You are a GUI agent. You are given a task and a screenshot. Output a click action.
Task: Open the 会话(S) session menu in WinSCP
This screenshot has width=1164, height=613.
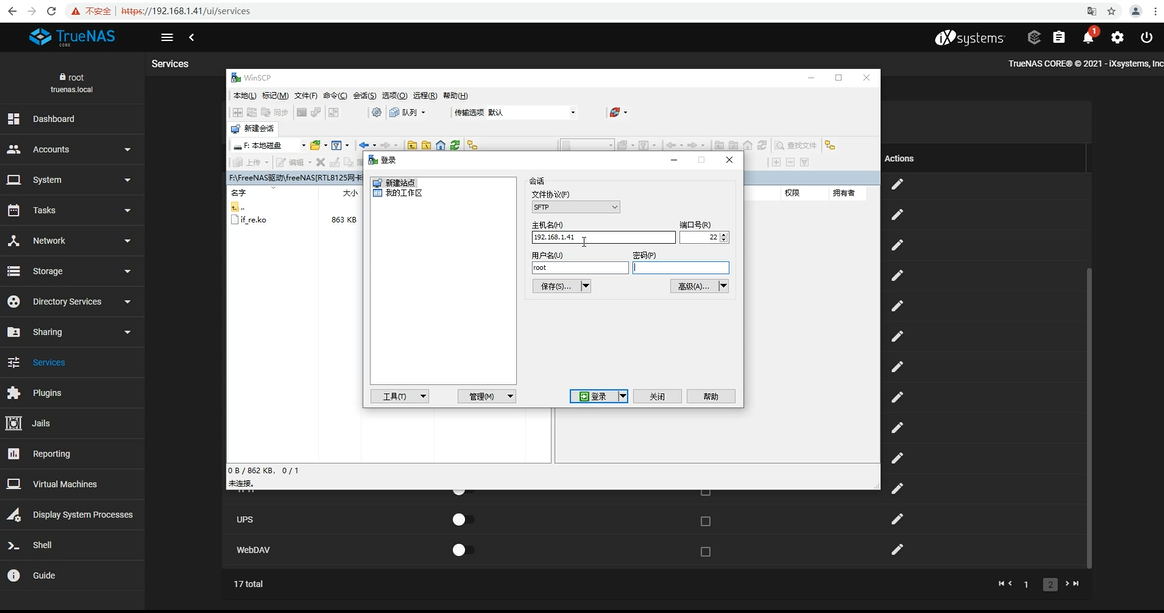click(364, 96)
